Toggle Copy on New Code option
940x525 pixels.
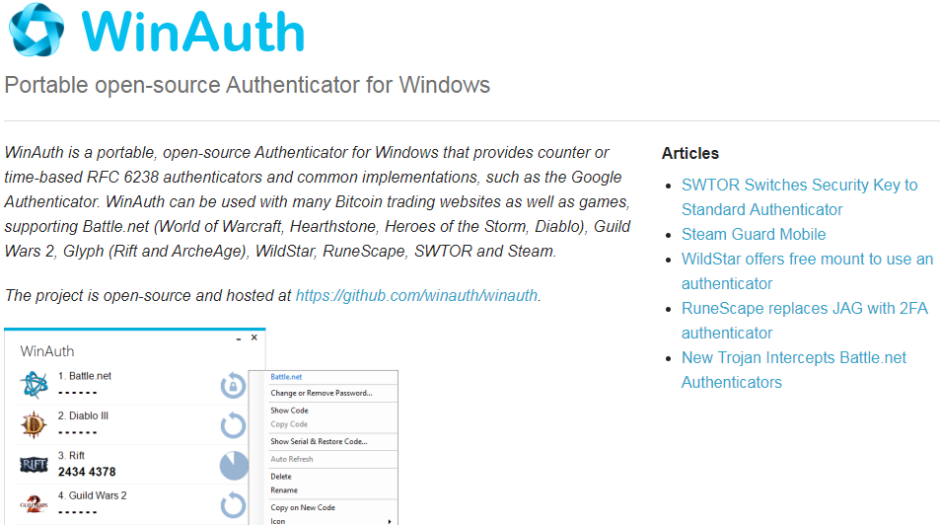(x=303, y=508)
